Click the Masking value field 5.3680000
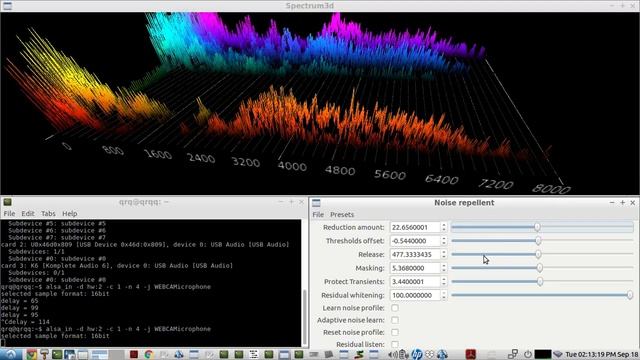 (x=415, y=268)
